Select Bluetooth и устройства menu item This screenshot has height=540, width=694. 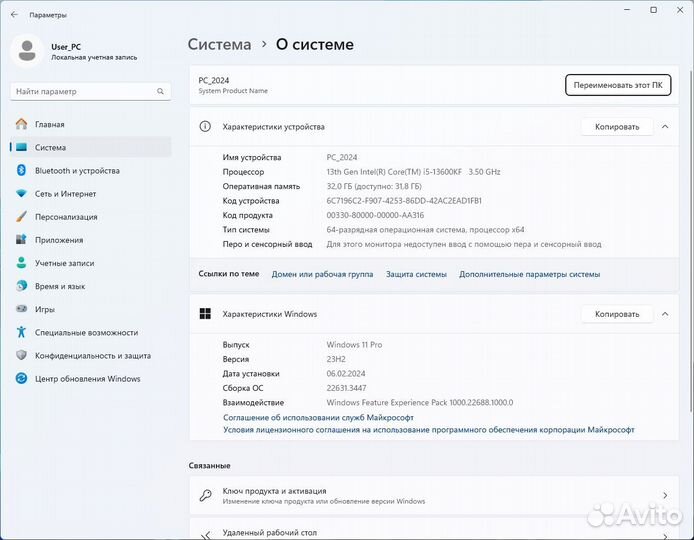(90, 170)
